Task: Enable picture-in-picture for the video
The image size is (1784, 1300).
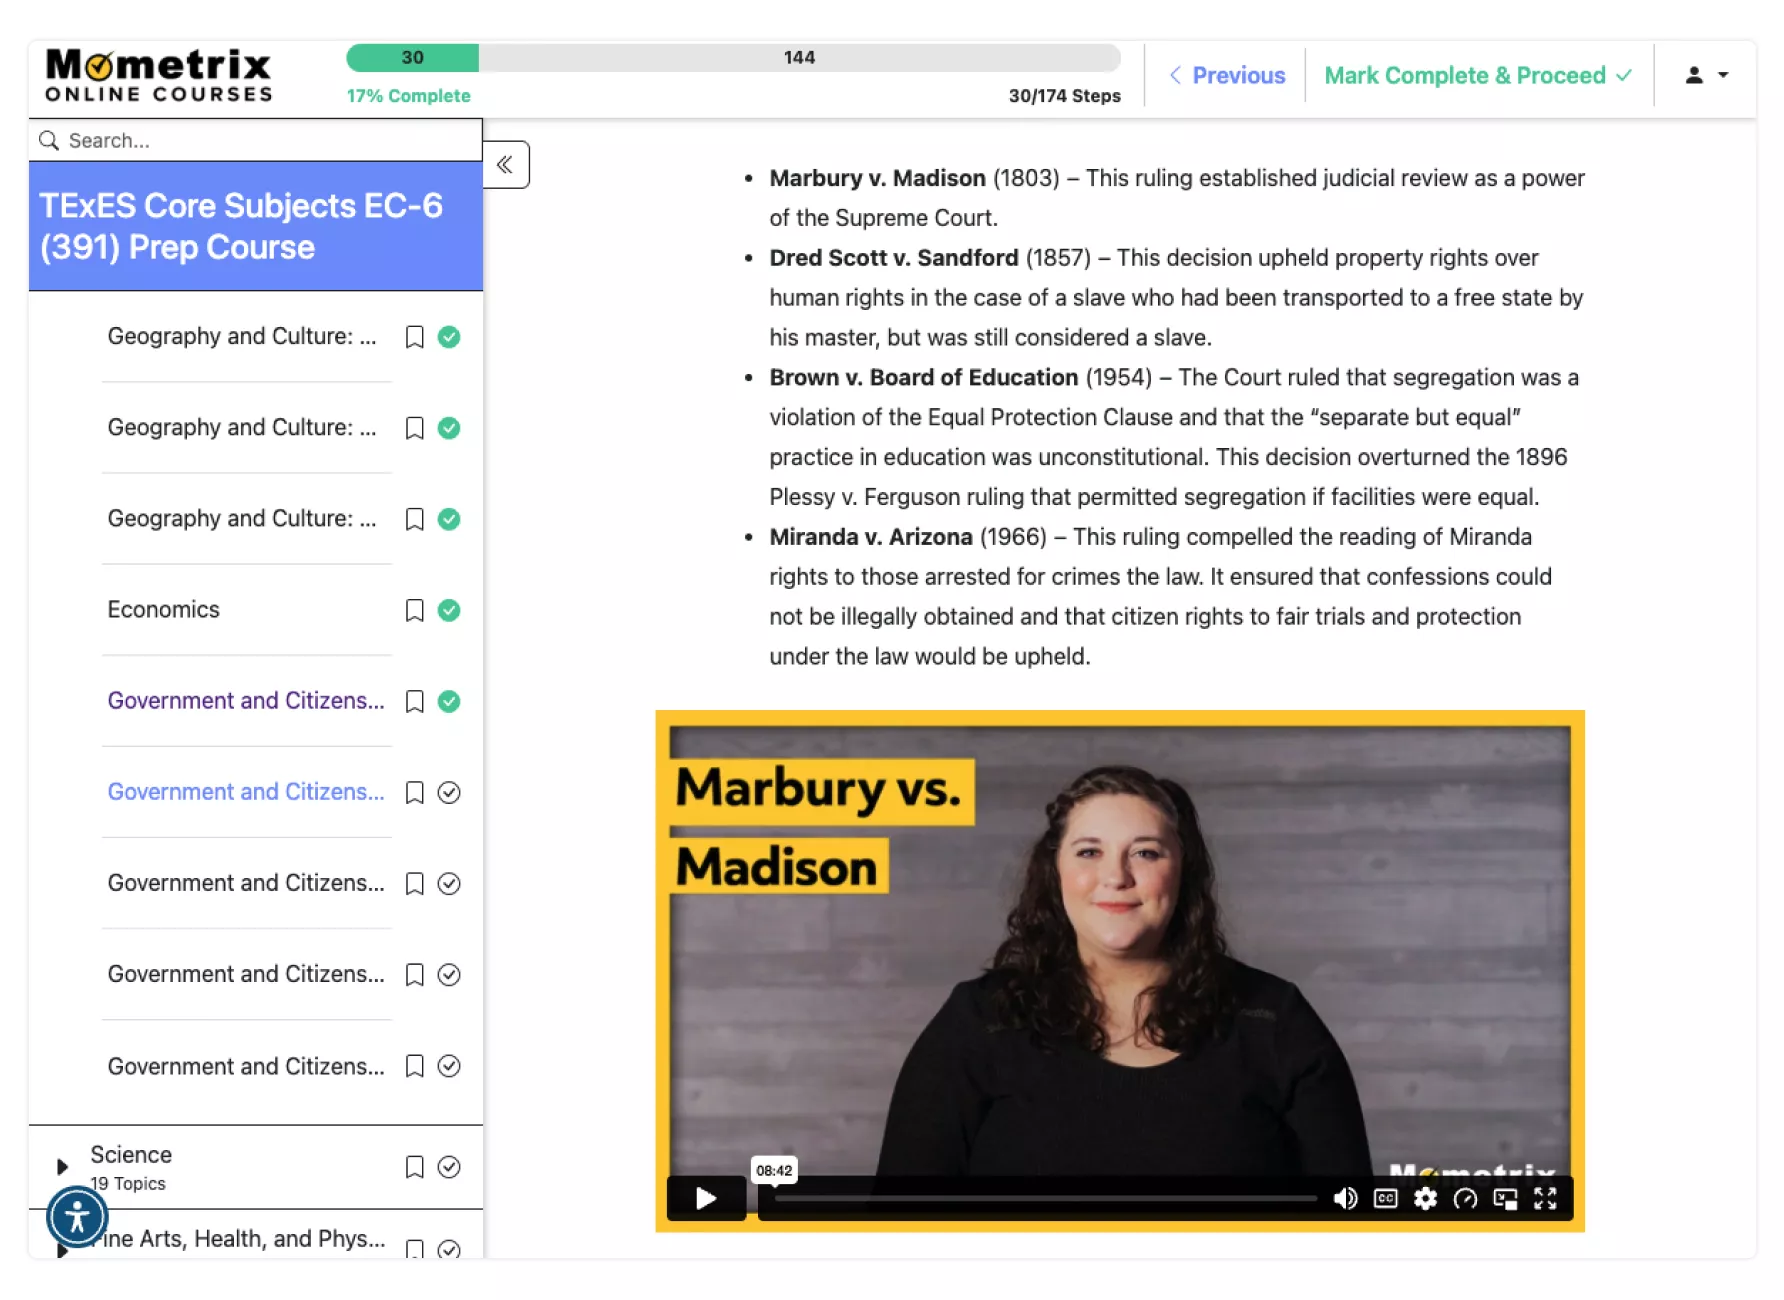Action: point(1505,1198)
